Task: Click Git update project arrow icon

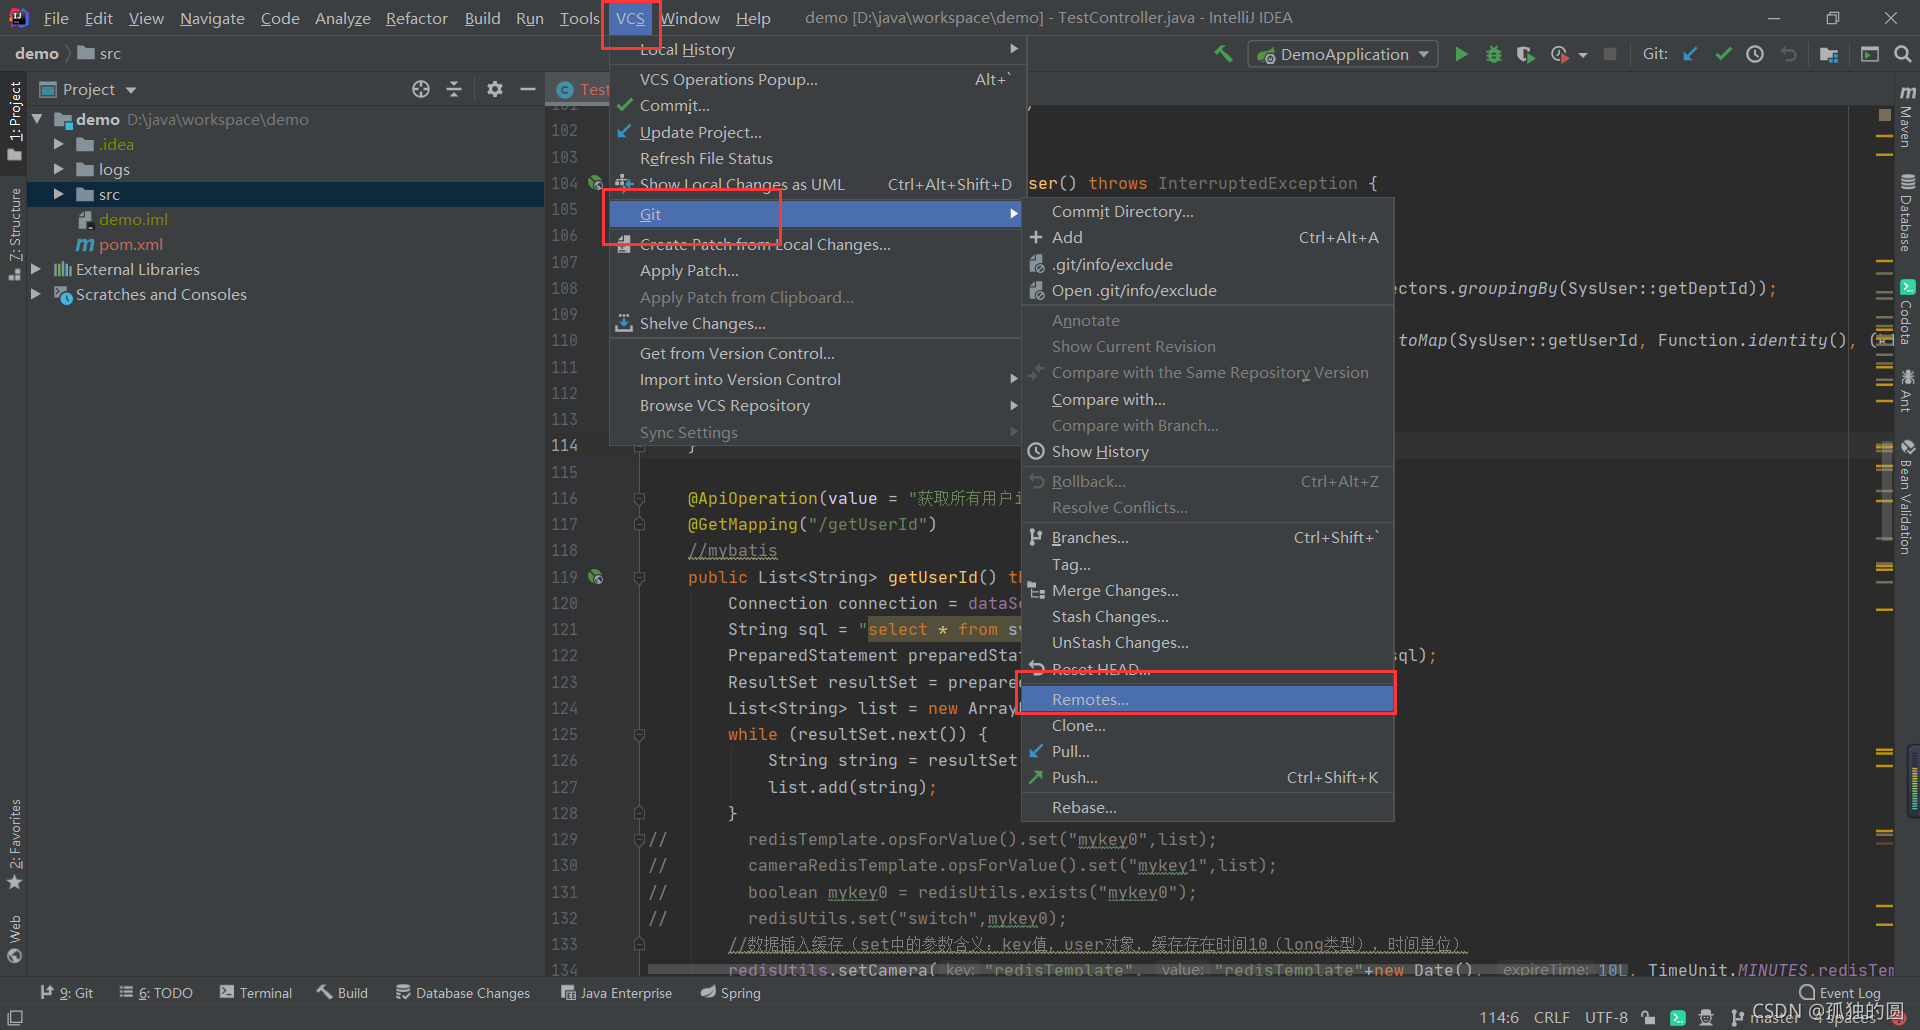Action: pyautogui.click(x=1690, y=54)
